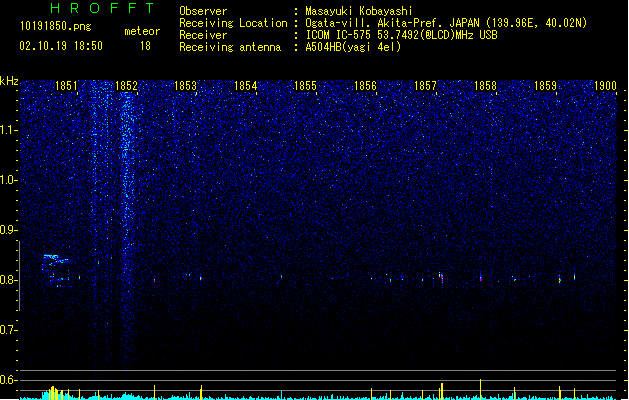629x400 pixels.
Task: Click the 1.1 kHz axis label
Action: point(8,130)
